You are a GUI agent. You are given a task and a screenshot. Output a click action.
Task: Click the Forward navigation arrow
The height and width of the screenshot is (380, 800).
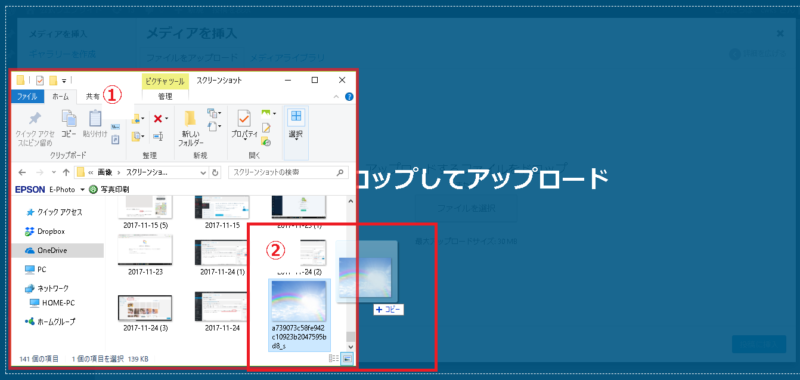pos(40,172)
